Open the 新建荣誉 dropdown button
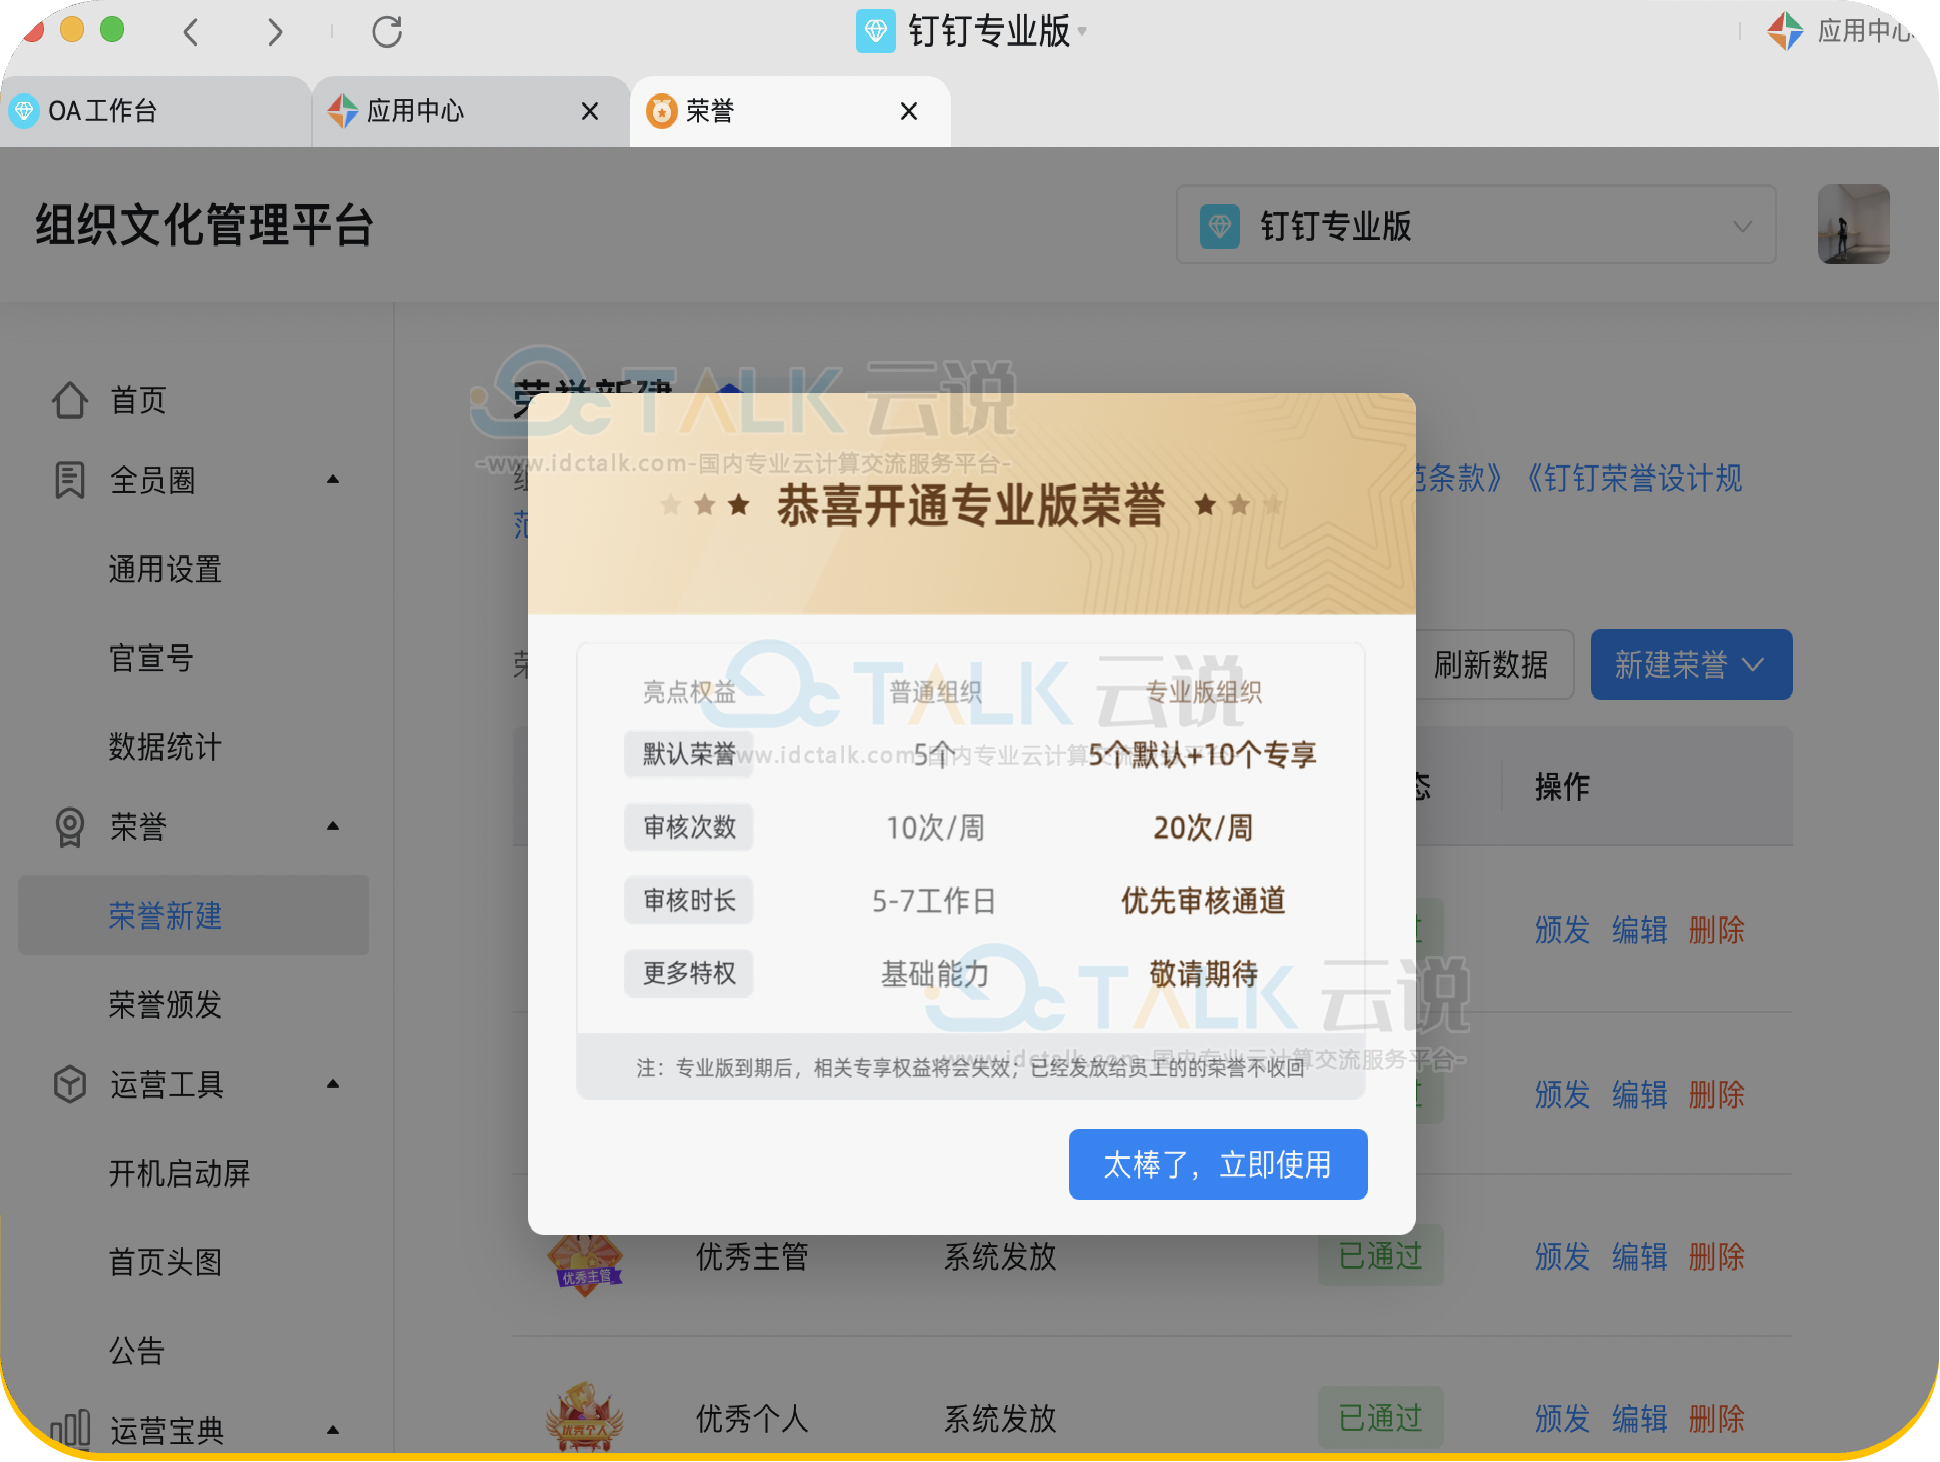This screenshot has width=1940, height=1462. tap(1691, 664)
